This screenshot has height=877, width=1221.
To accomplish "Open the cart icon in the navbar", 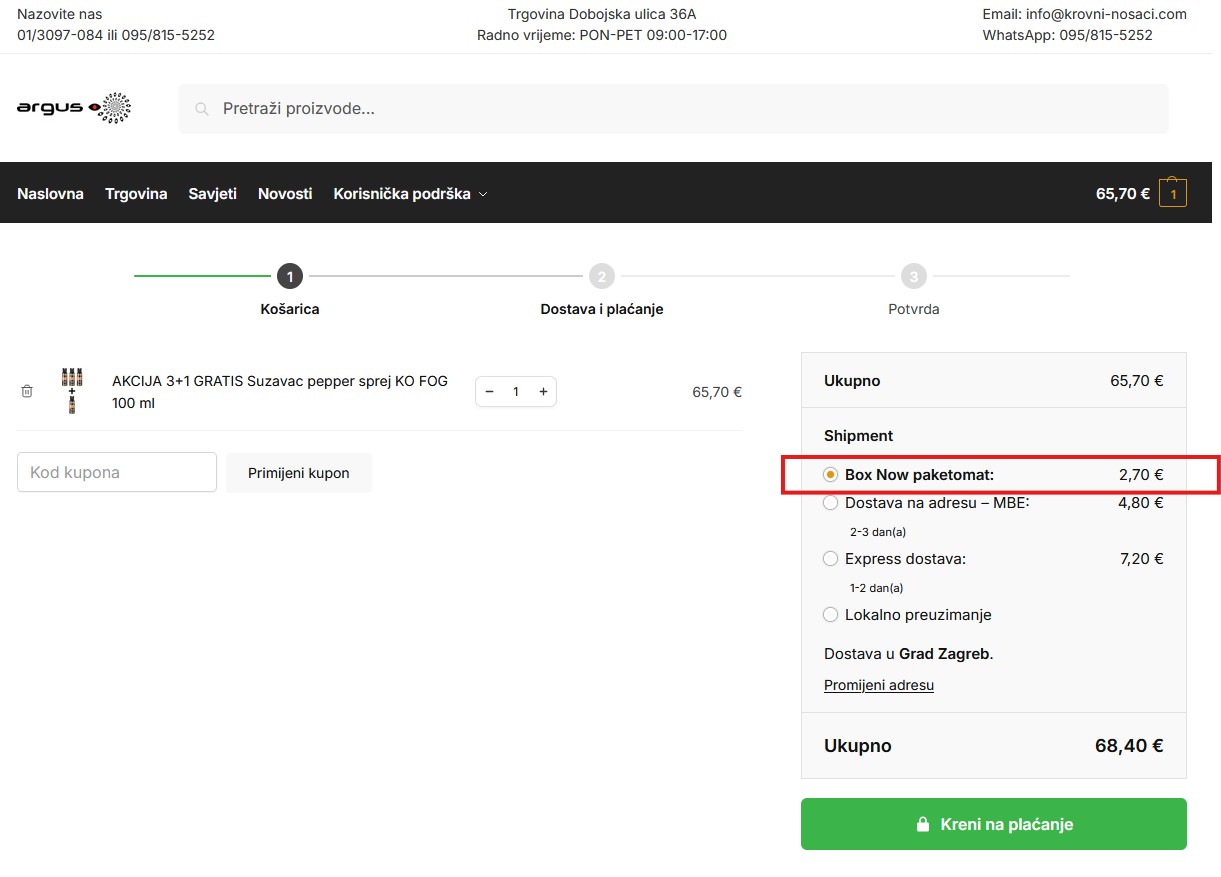I will pyautogui.click(x=1172, y=192).
